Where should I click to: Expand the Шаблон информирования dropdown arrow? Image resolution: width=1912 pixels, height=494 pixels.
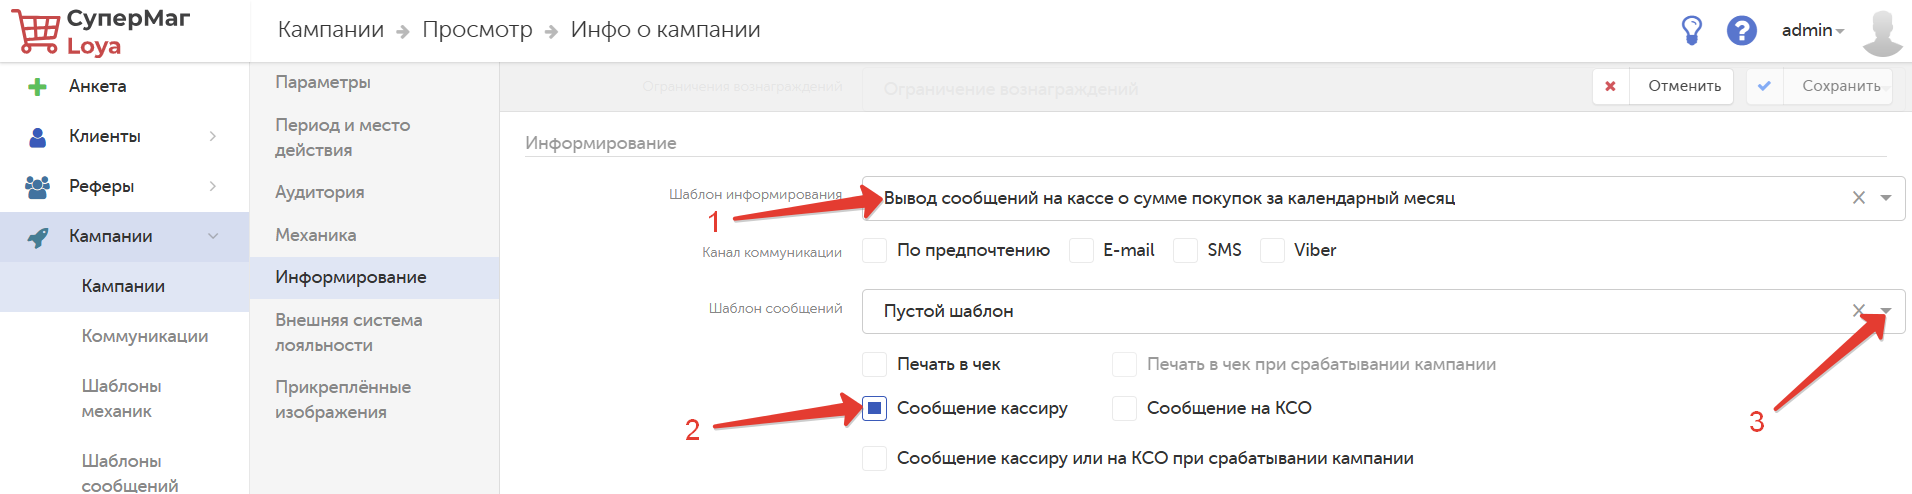[x=1885, y=198]
